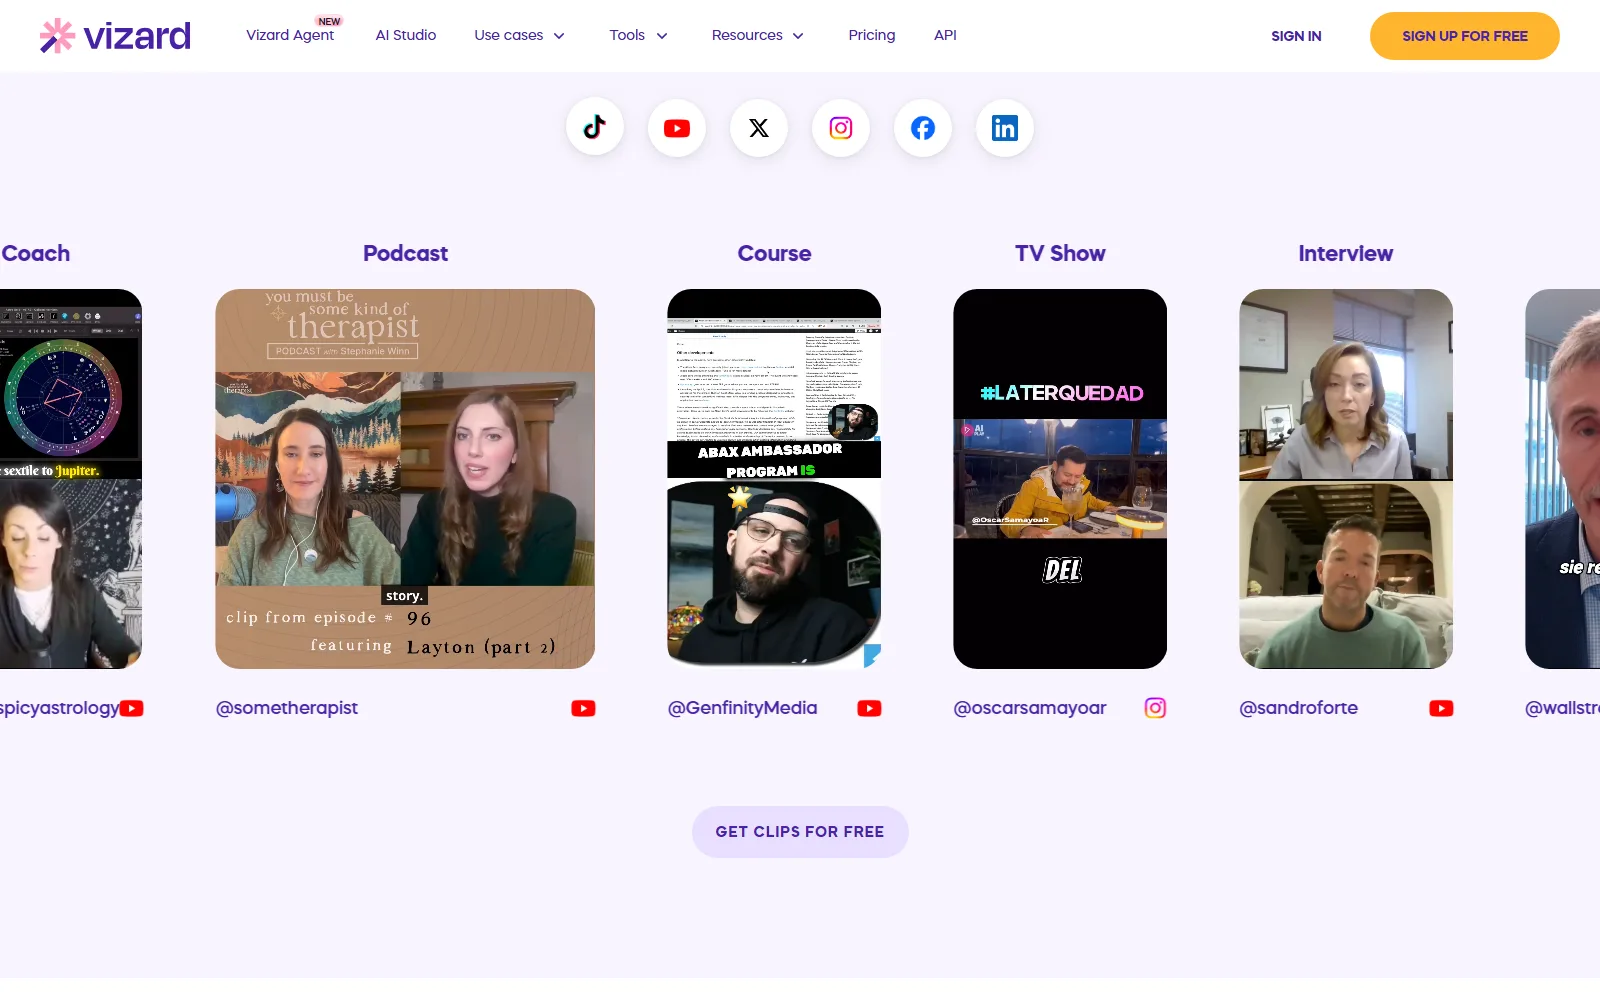Play the Coach astrology clip thumbnail

click(70, 479)
